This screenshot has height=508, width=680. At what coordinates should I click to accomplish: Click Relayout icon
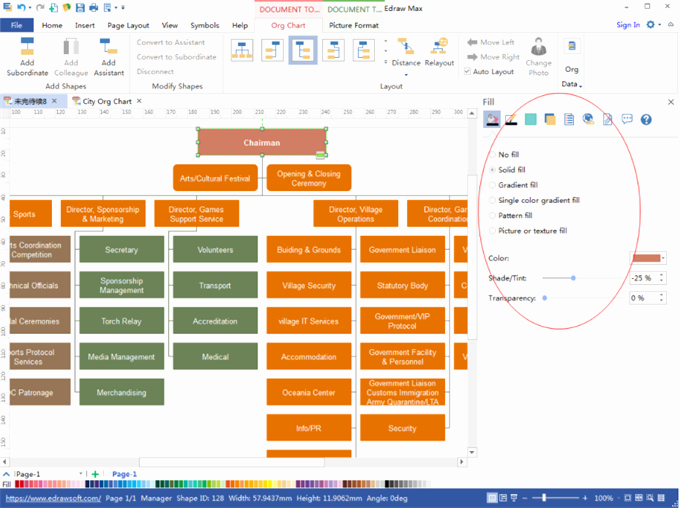click(439, 46)
